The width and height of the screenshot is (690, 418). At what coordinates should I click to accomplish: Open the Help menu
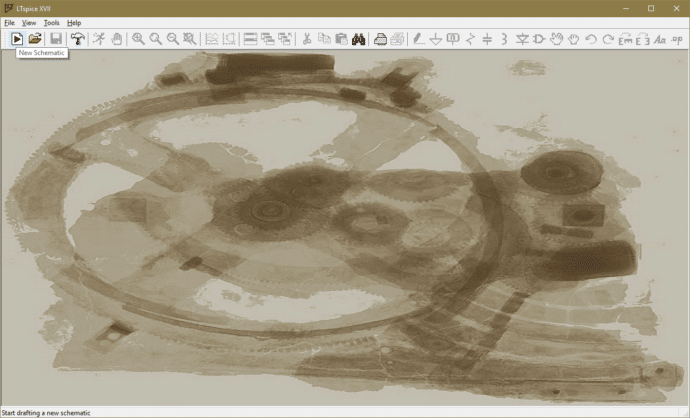coord(74,22)
